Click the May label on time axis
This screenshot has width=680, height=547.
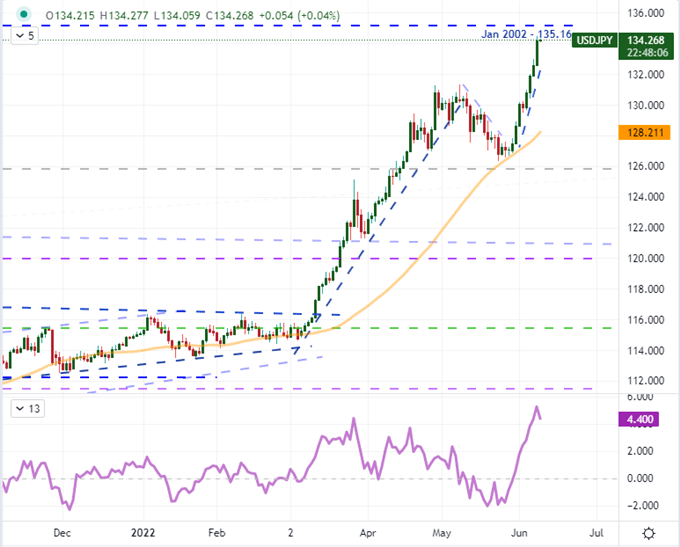(441, 533)
